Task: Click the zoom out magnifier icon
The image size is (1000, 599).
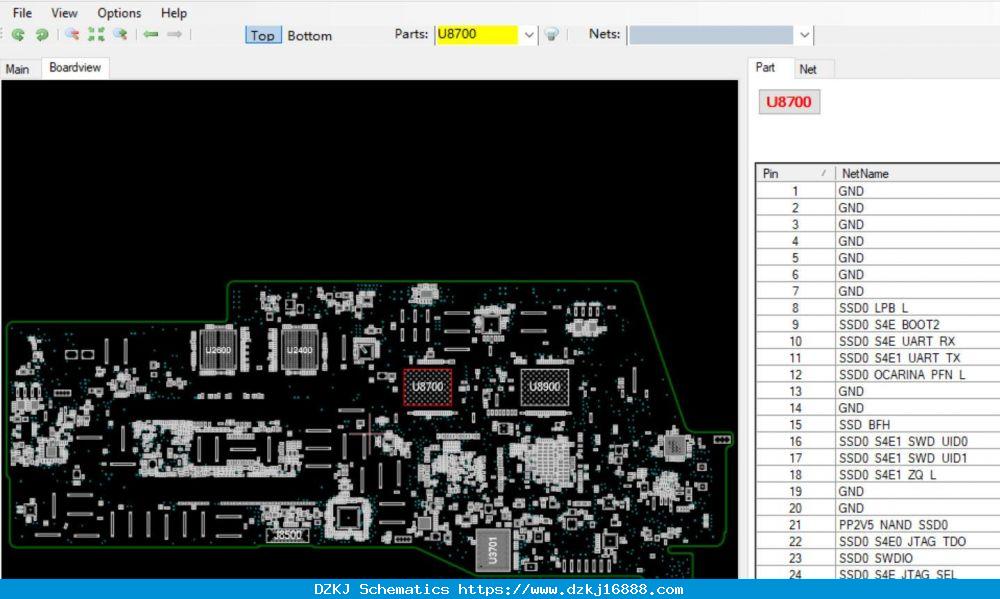Action: (x=72, y=34)
